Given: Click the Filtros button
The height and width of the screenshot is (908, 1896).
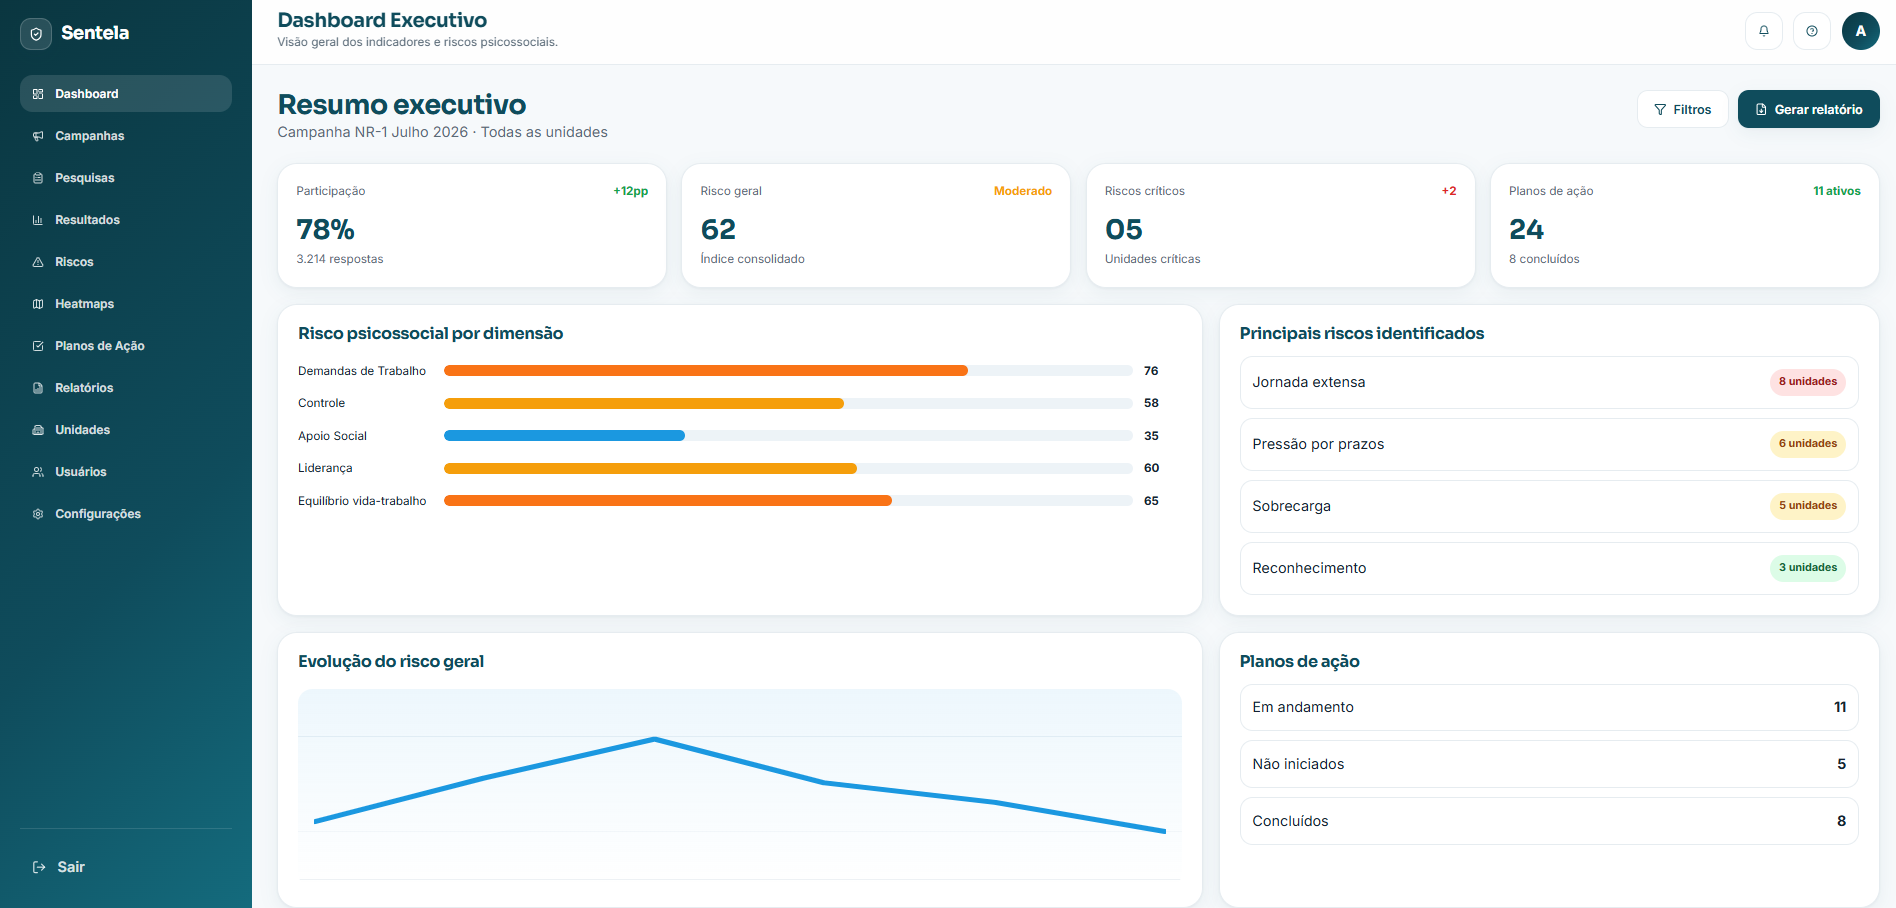Looking at the screenshot, I should coord(1683,109).
